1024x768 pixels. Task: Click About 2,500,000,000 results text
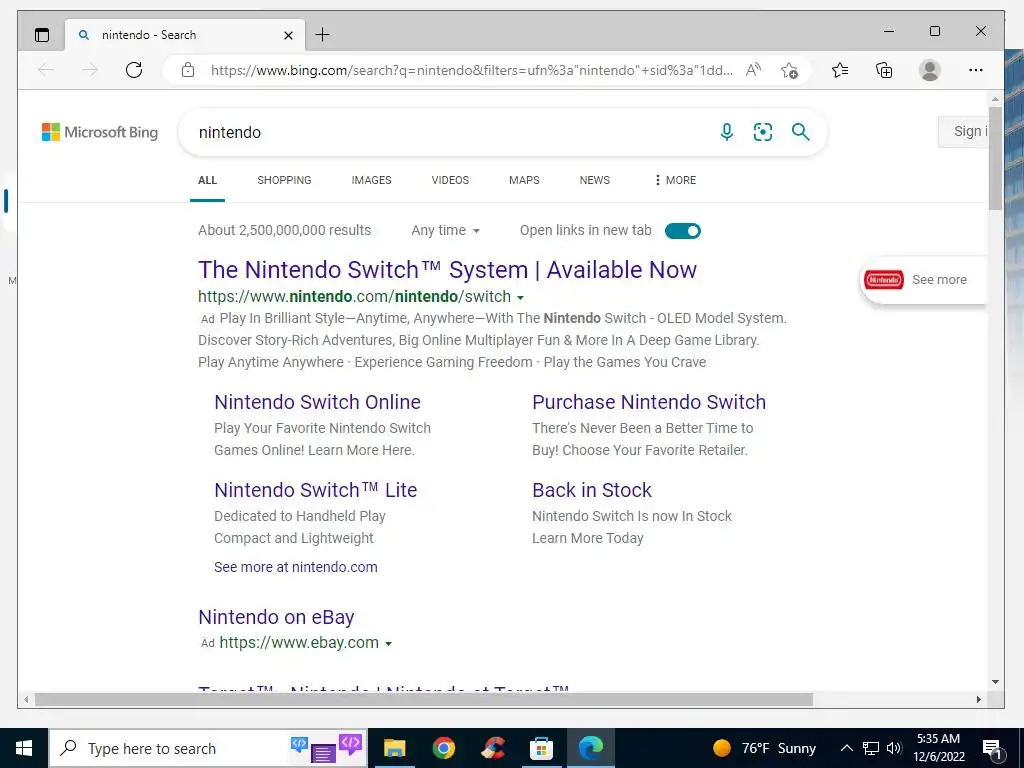click(285, 231)
